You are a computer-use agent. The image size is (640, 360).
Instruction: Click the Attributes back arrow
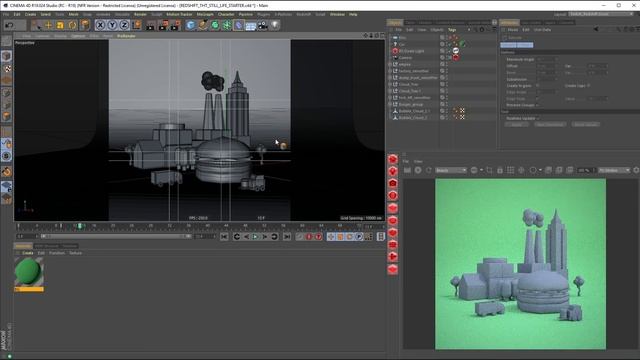pos(596,29)
